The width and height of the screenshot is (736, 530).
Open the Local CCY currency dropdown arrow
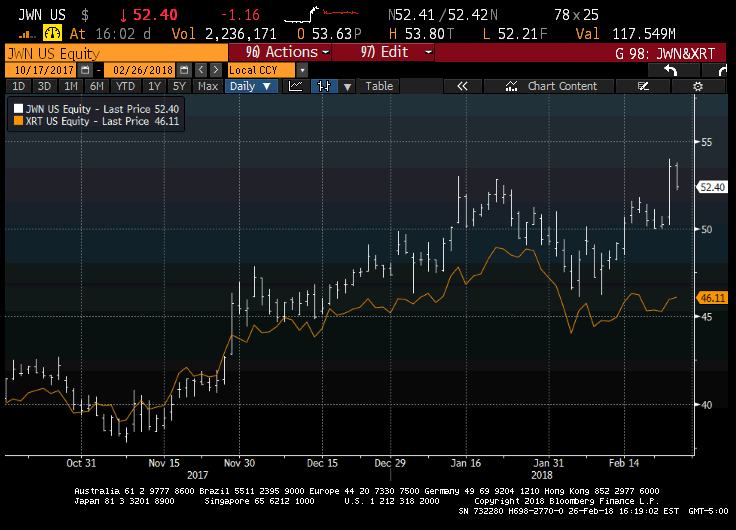[302, 70]
